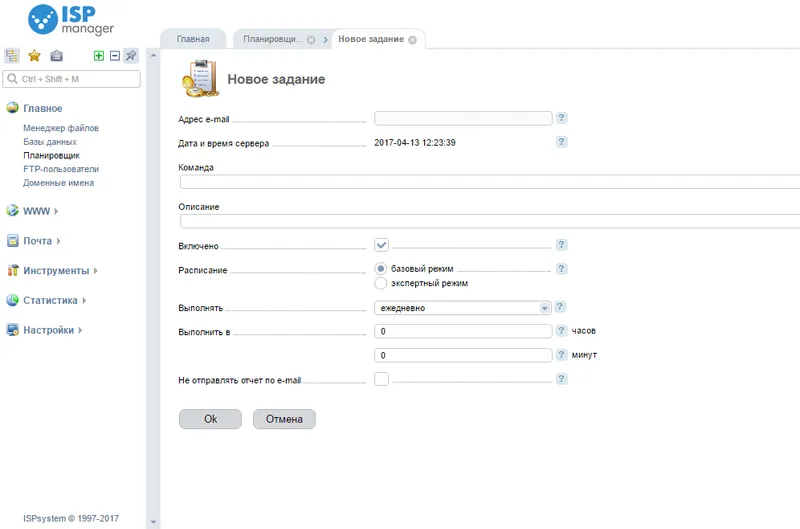
Task: Click the Новое задание clipboard icon
Action: click(x=201, y=79)
